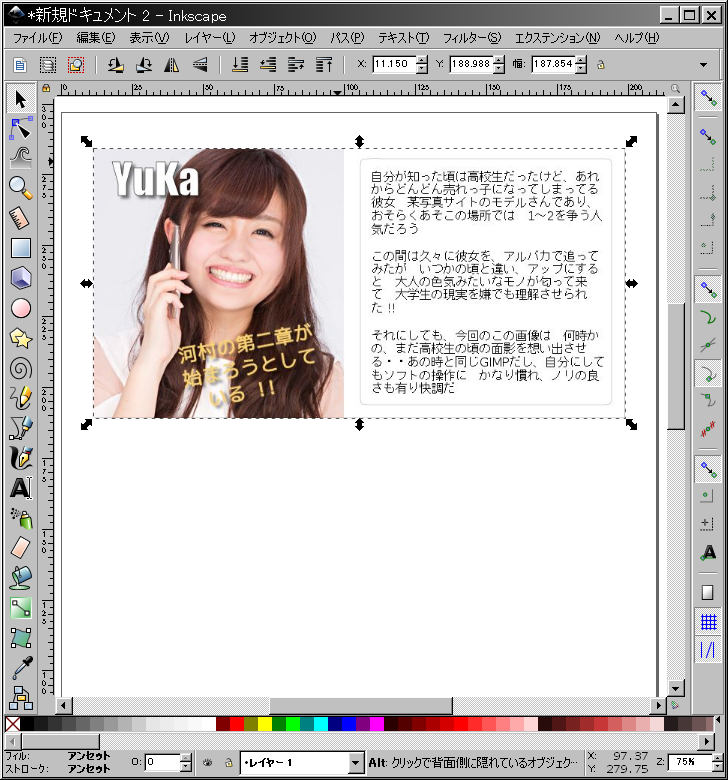Select the Rectangle tool
Viewport: 728px width, 780px height.
[21, 248]
